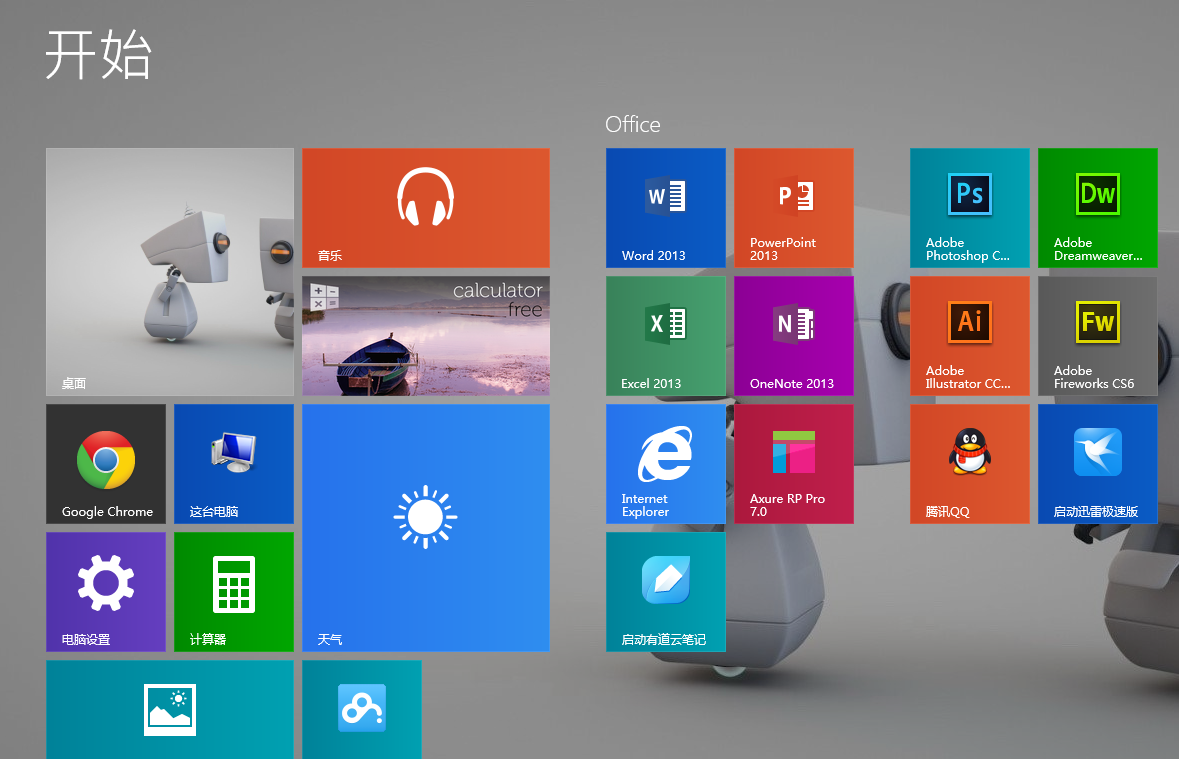Open Youdao cloud notes tile

[x=665, y=592]
